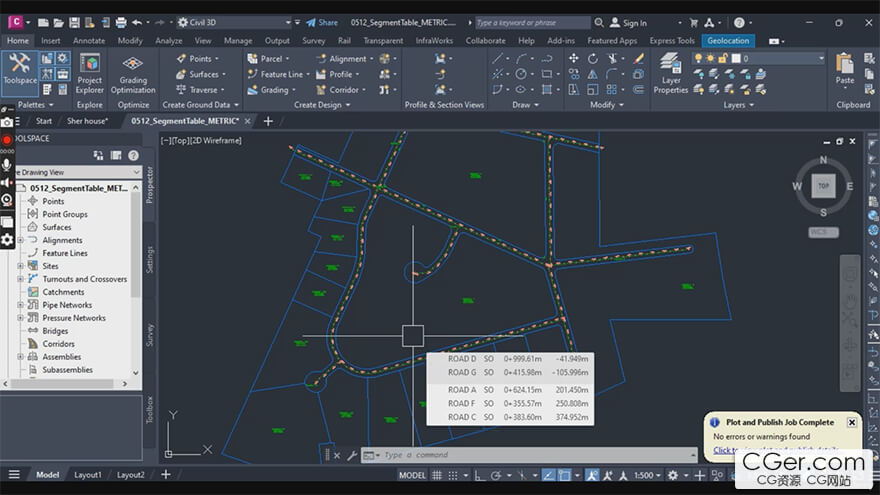Expand the Pipe Networks tree node
Screen dimensions: 880x495
point(20,305)
